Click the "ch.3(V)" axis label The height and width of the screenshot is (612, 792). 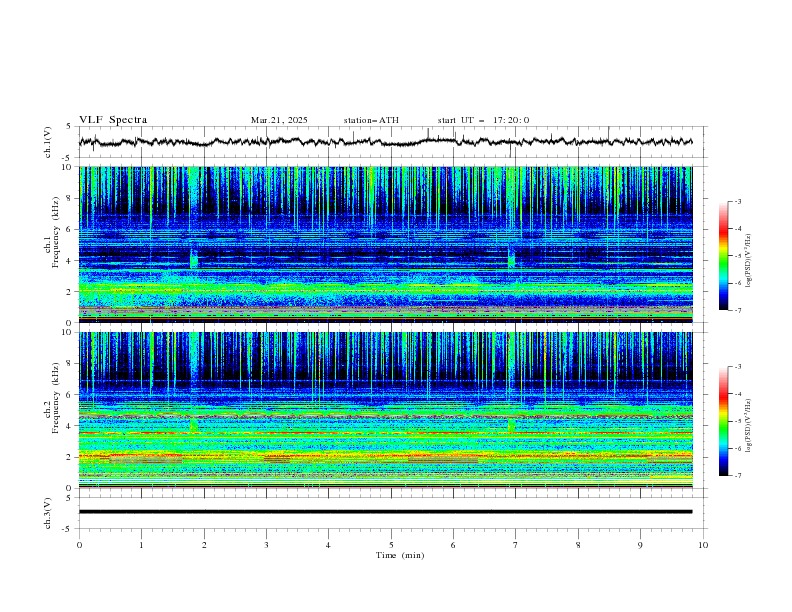tap(48, 513)
